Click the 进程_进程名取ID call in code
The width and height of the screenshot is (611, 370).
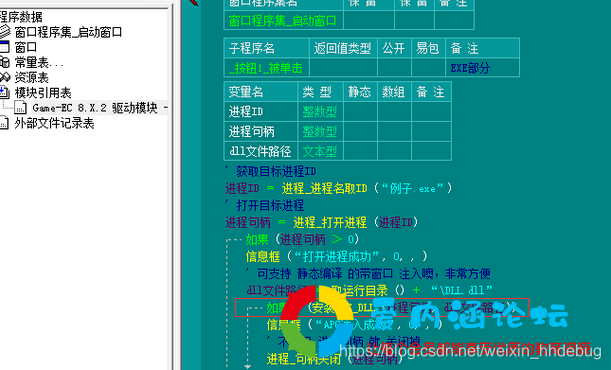(x=325, y=188)
